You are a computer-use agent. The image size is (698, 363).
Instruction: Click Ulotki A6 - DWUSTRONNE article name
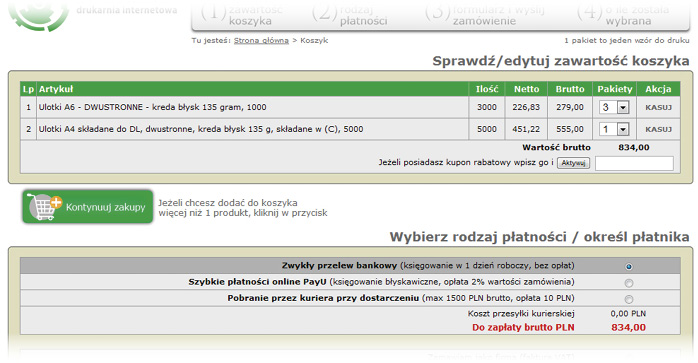pos(152,107)
